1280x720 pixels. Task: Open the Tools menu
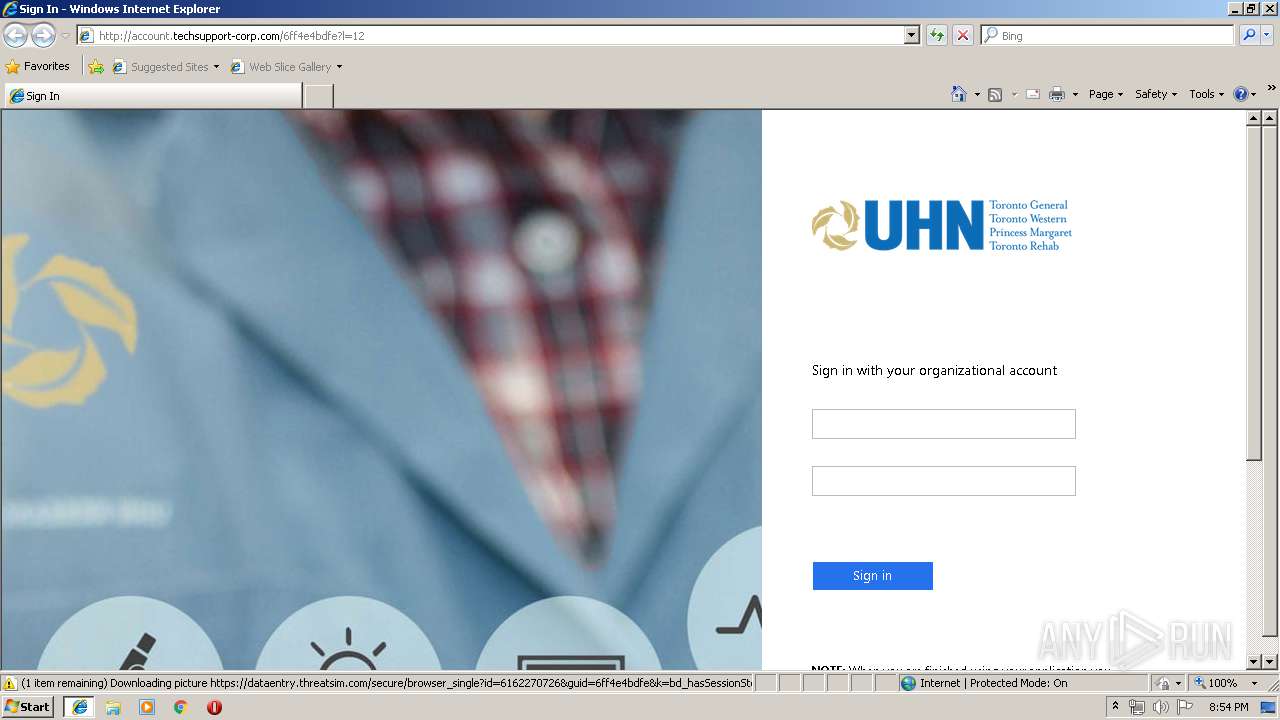(1206, 94)
